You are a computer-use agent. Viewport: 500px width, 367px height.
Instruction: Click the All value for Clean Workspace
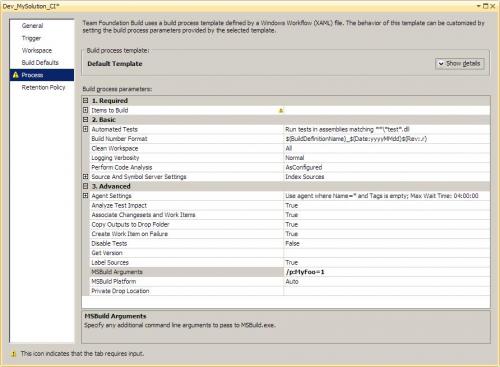click(289, 148)
